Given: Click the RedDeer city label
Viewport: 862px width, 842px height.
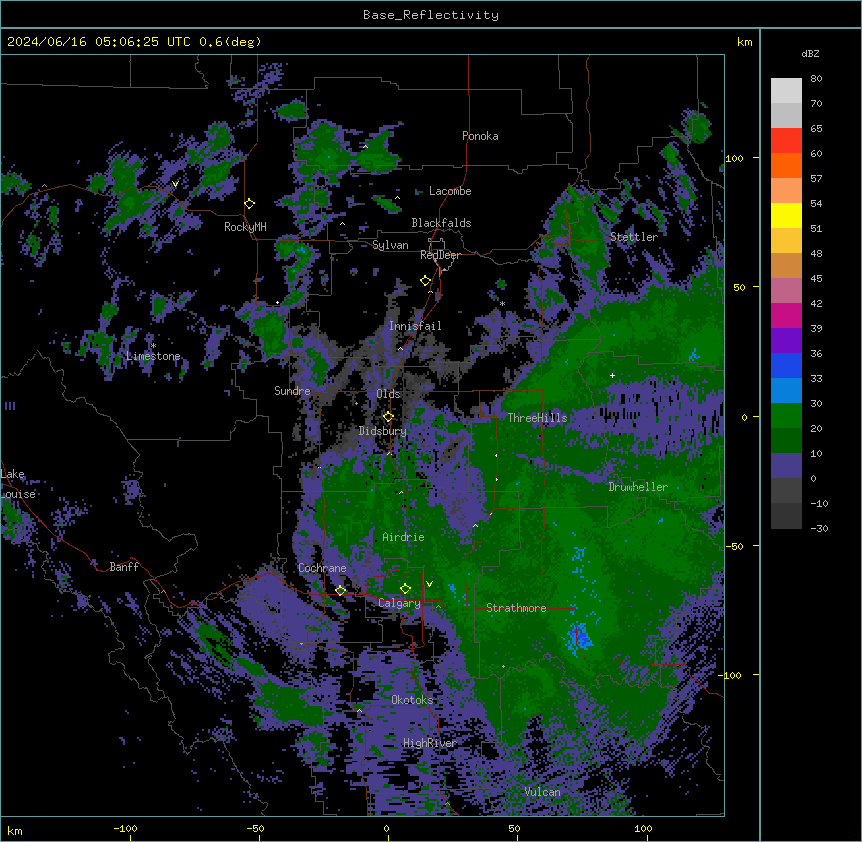Looking at the screenshot, I should [x=440, y=255].
